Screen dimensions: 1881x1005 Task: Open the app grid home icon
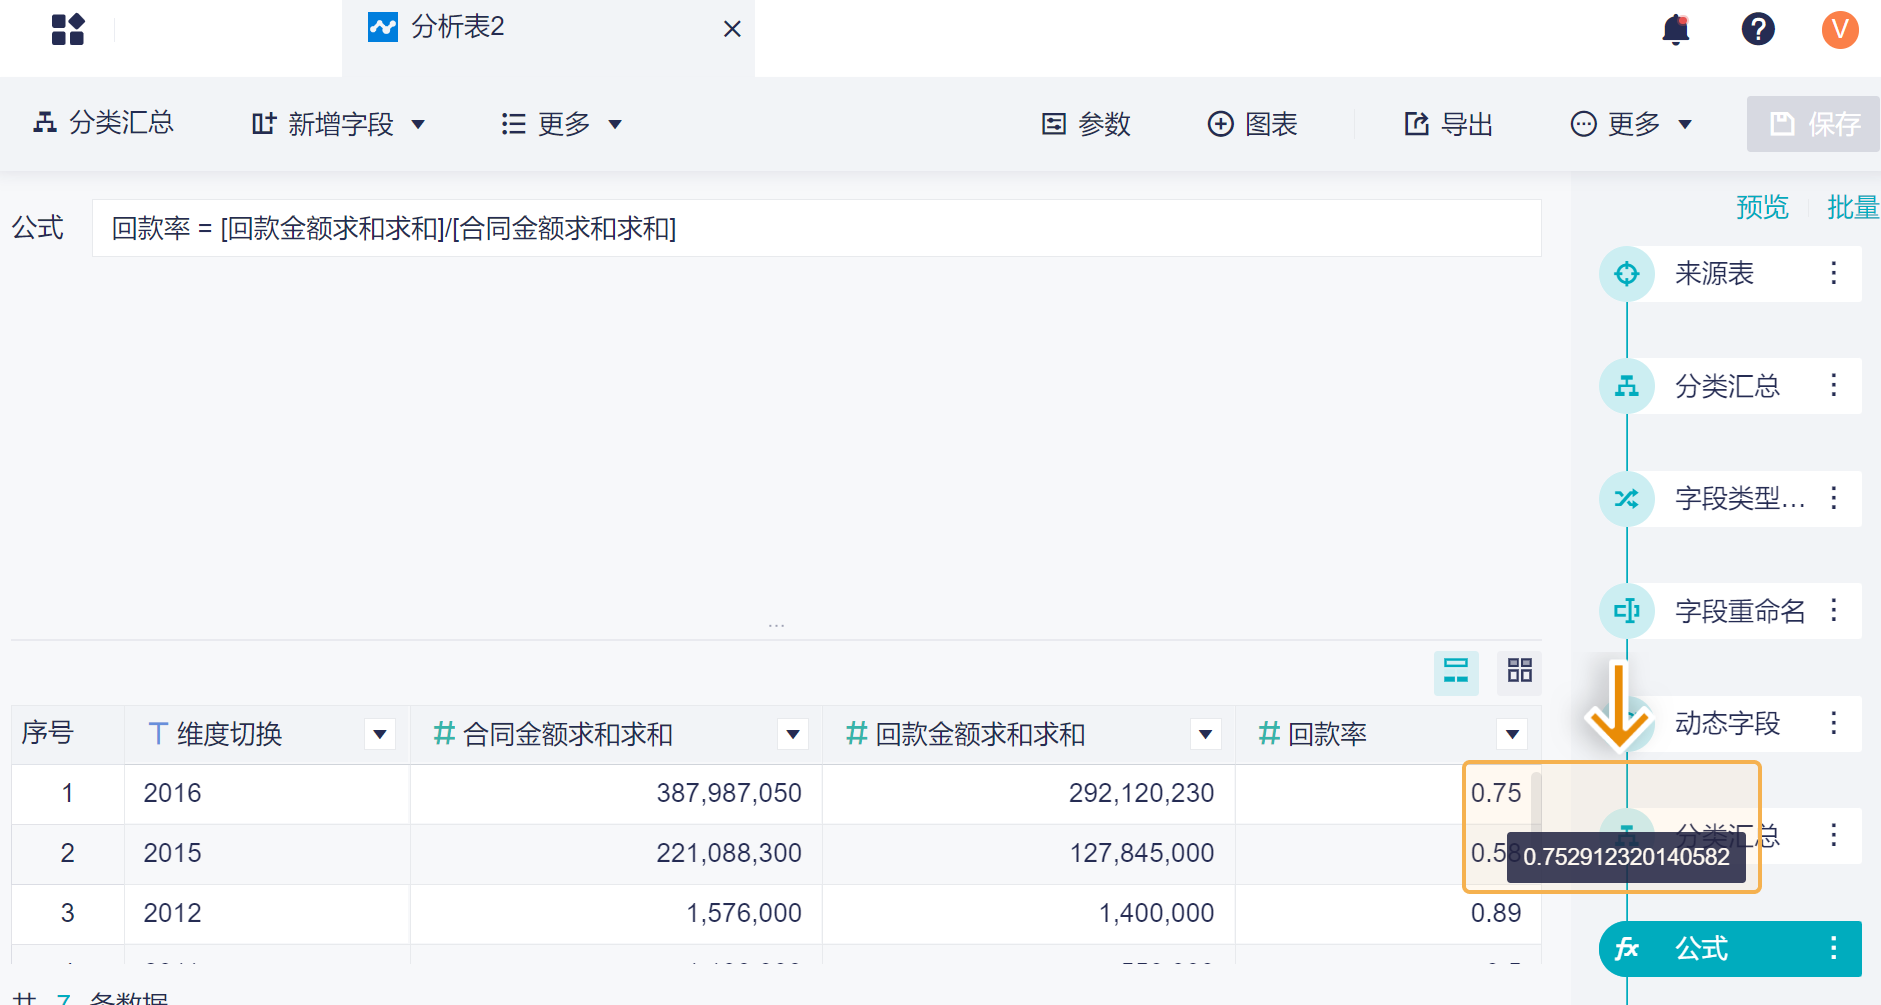[x=68, y=29]
